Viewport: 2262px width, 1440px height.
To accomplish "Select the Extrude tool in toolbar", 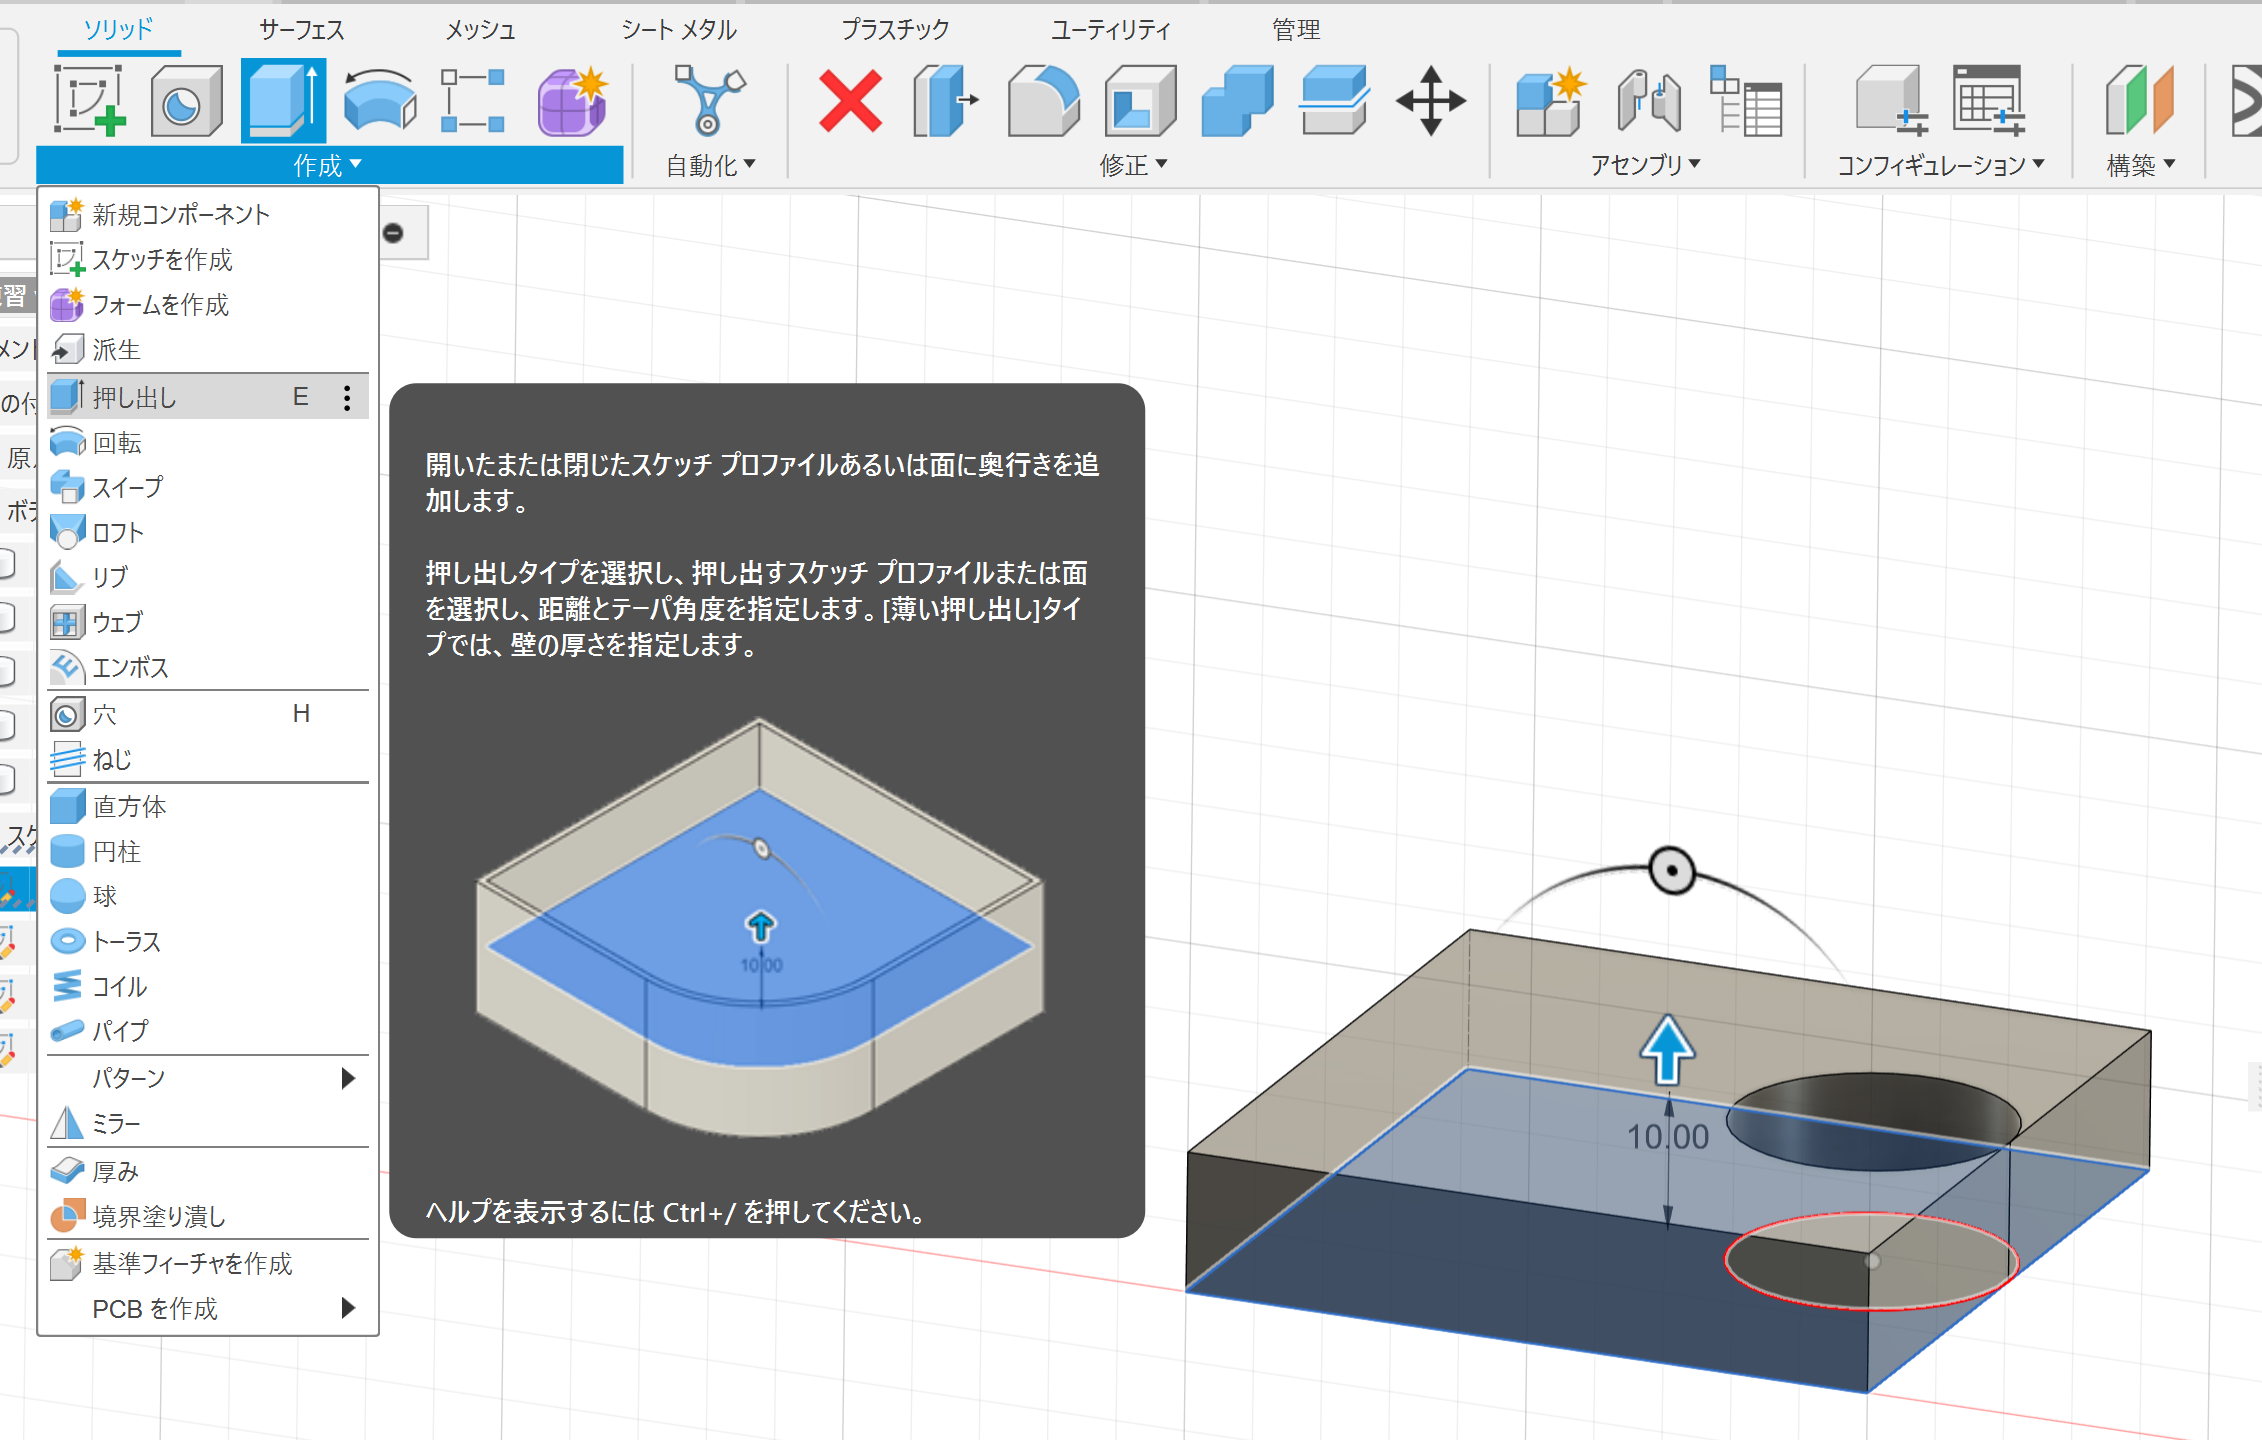I will tap(283, 100).
